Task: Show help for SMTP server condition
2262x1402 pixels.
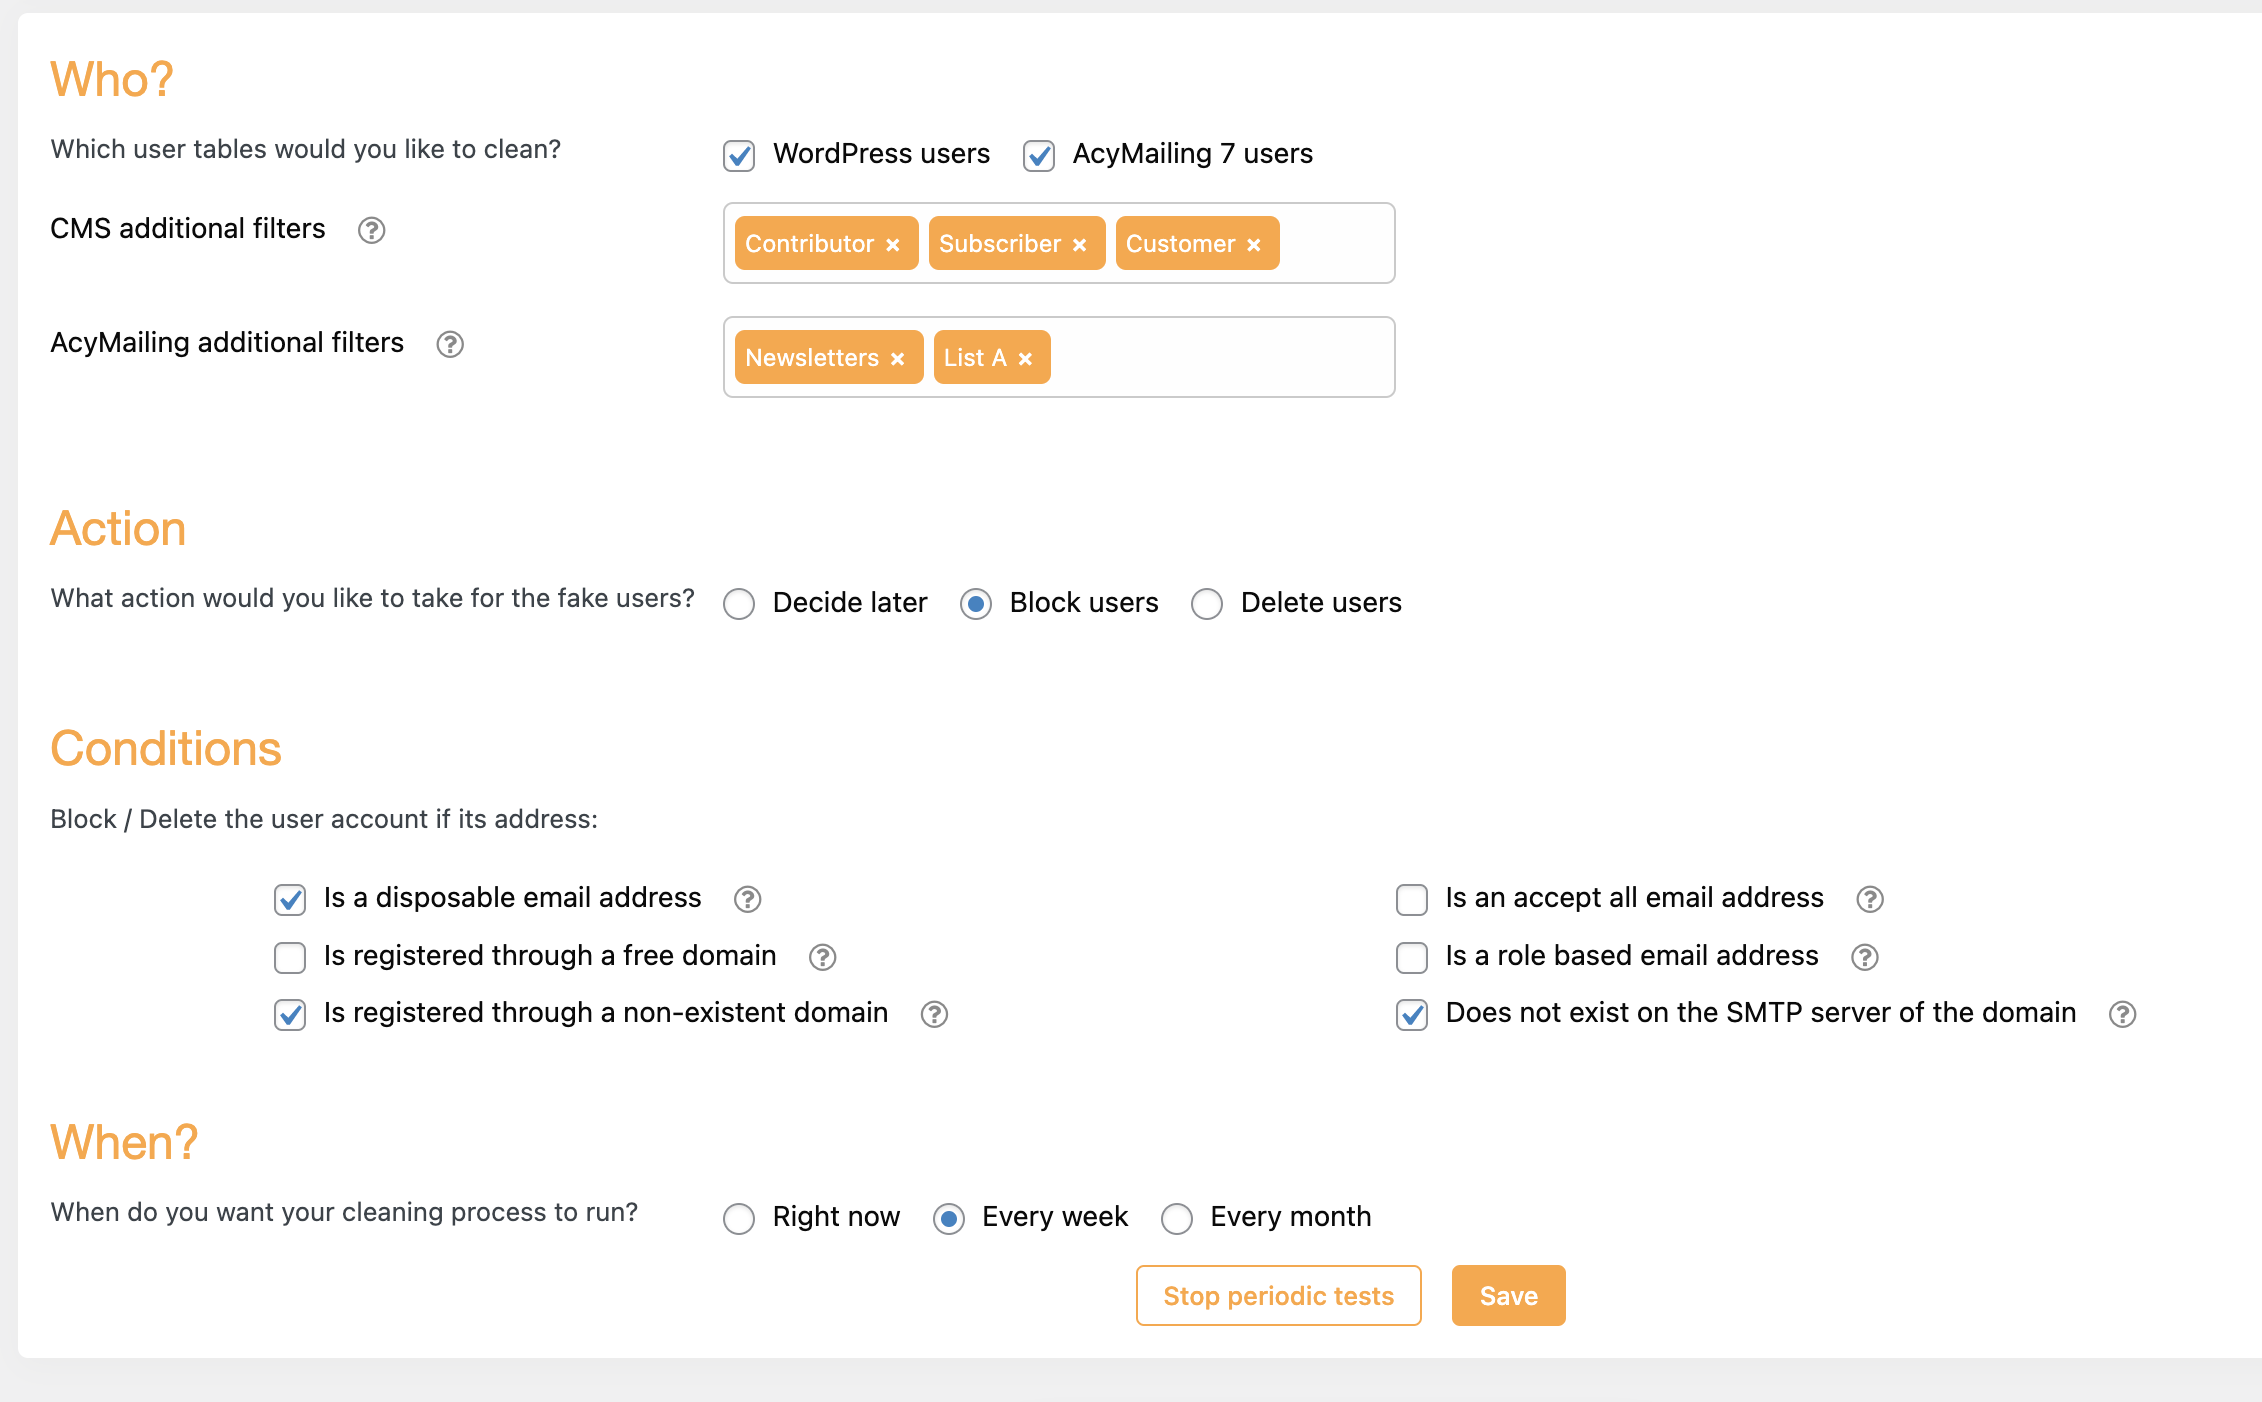Action: coord(2122,1014)
